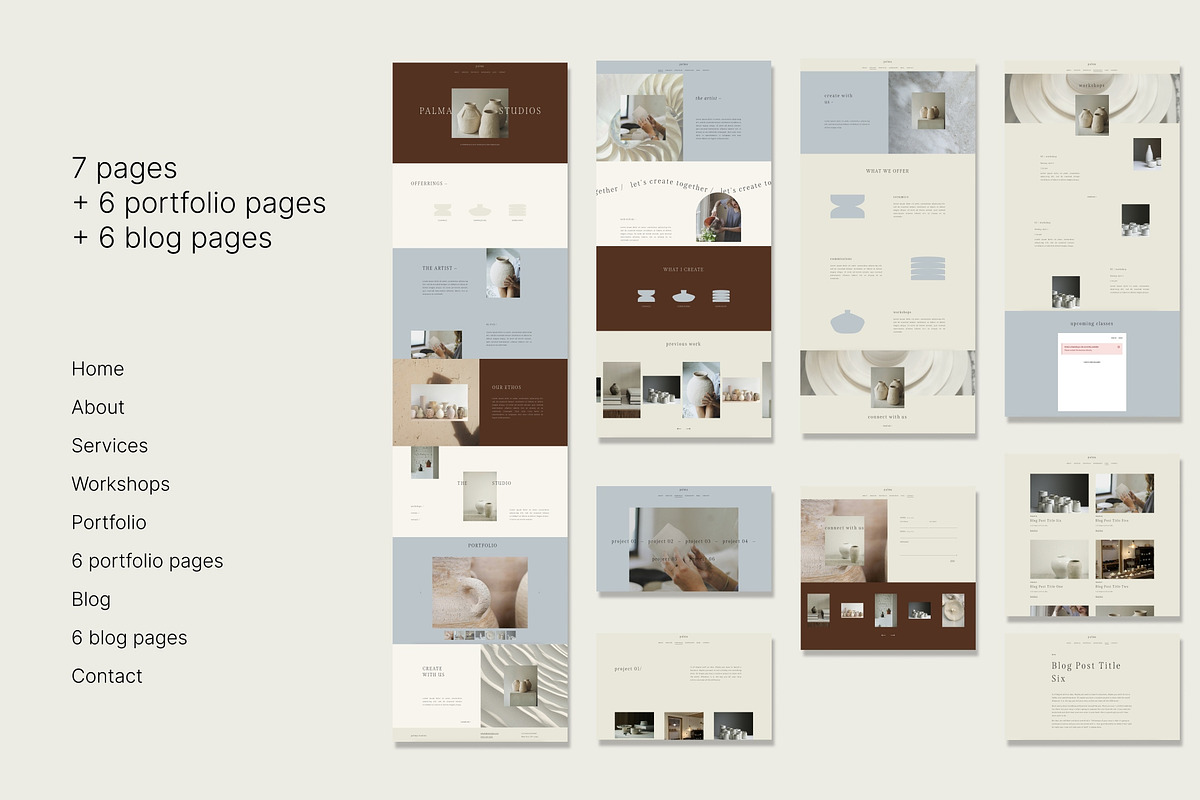
Task: Click the message field in the contact form
Action: coord(928,546)
